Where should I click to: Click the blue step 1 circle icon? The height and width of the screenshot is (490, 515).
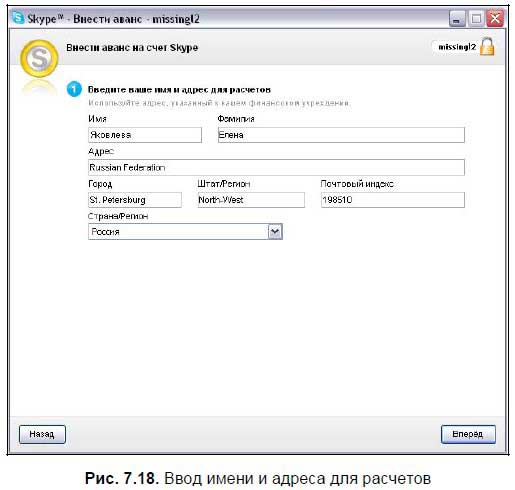click(74, 89)
